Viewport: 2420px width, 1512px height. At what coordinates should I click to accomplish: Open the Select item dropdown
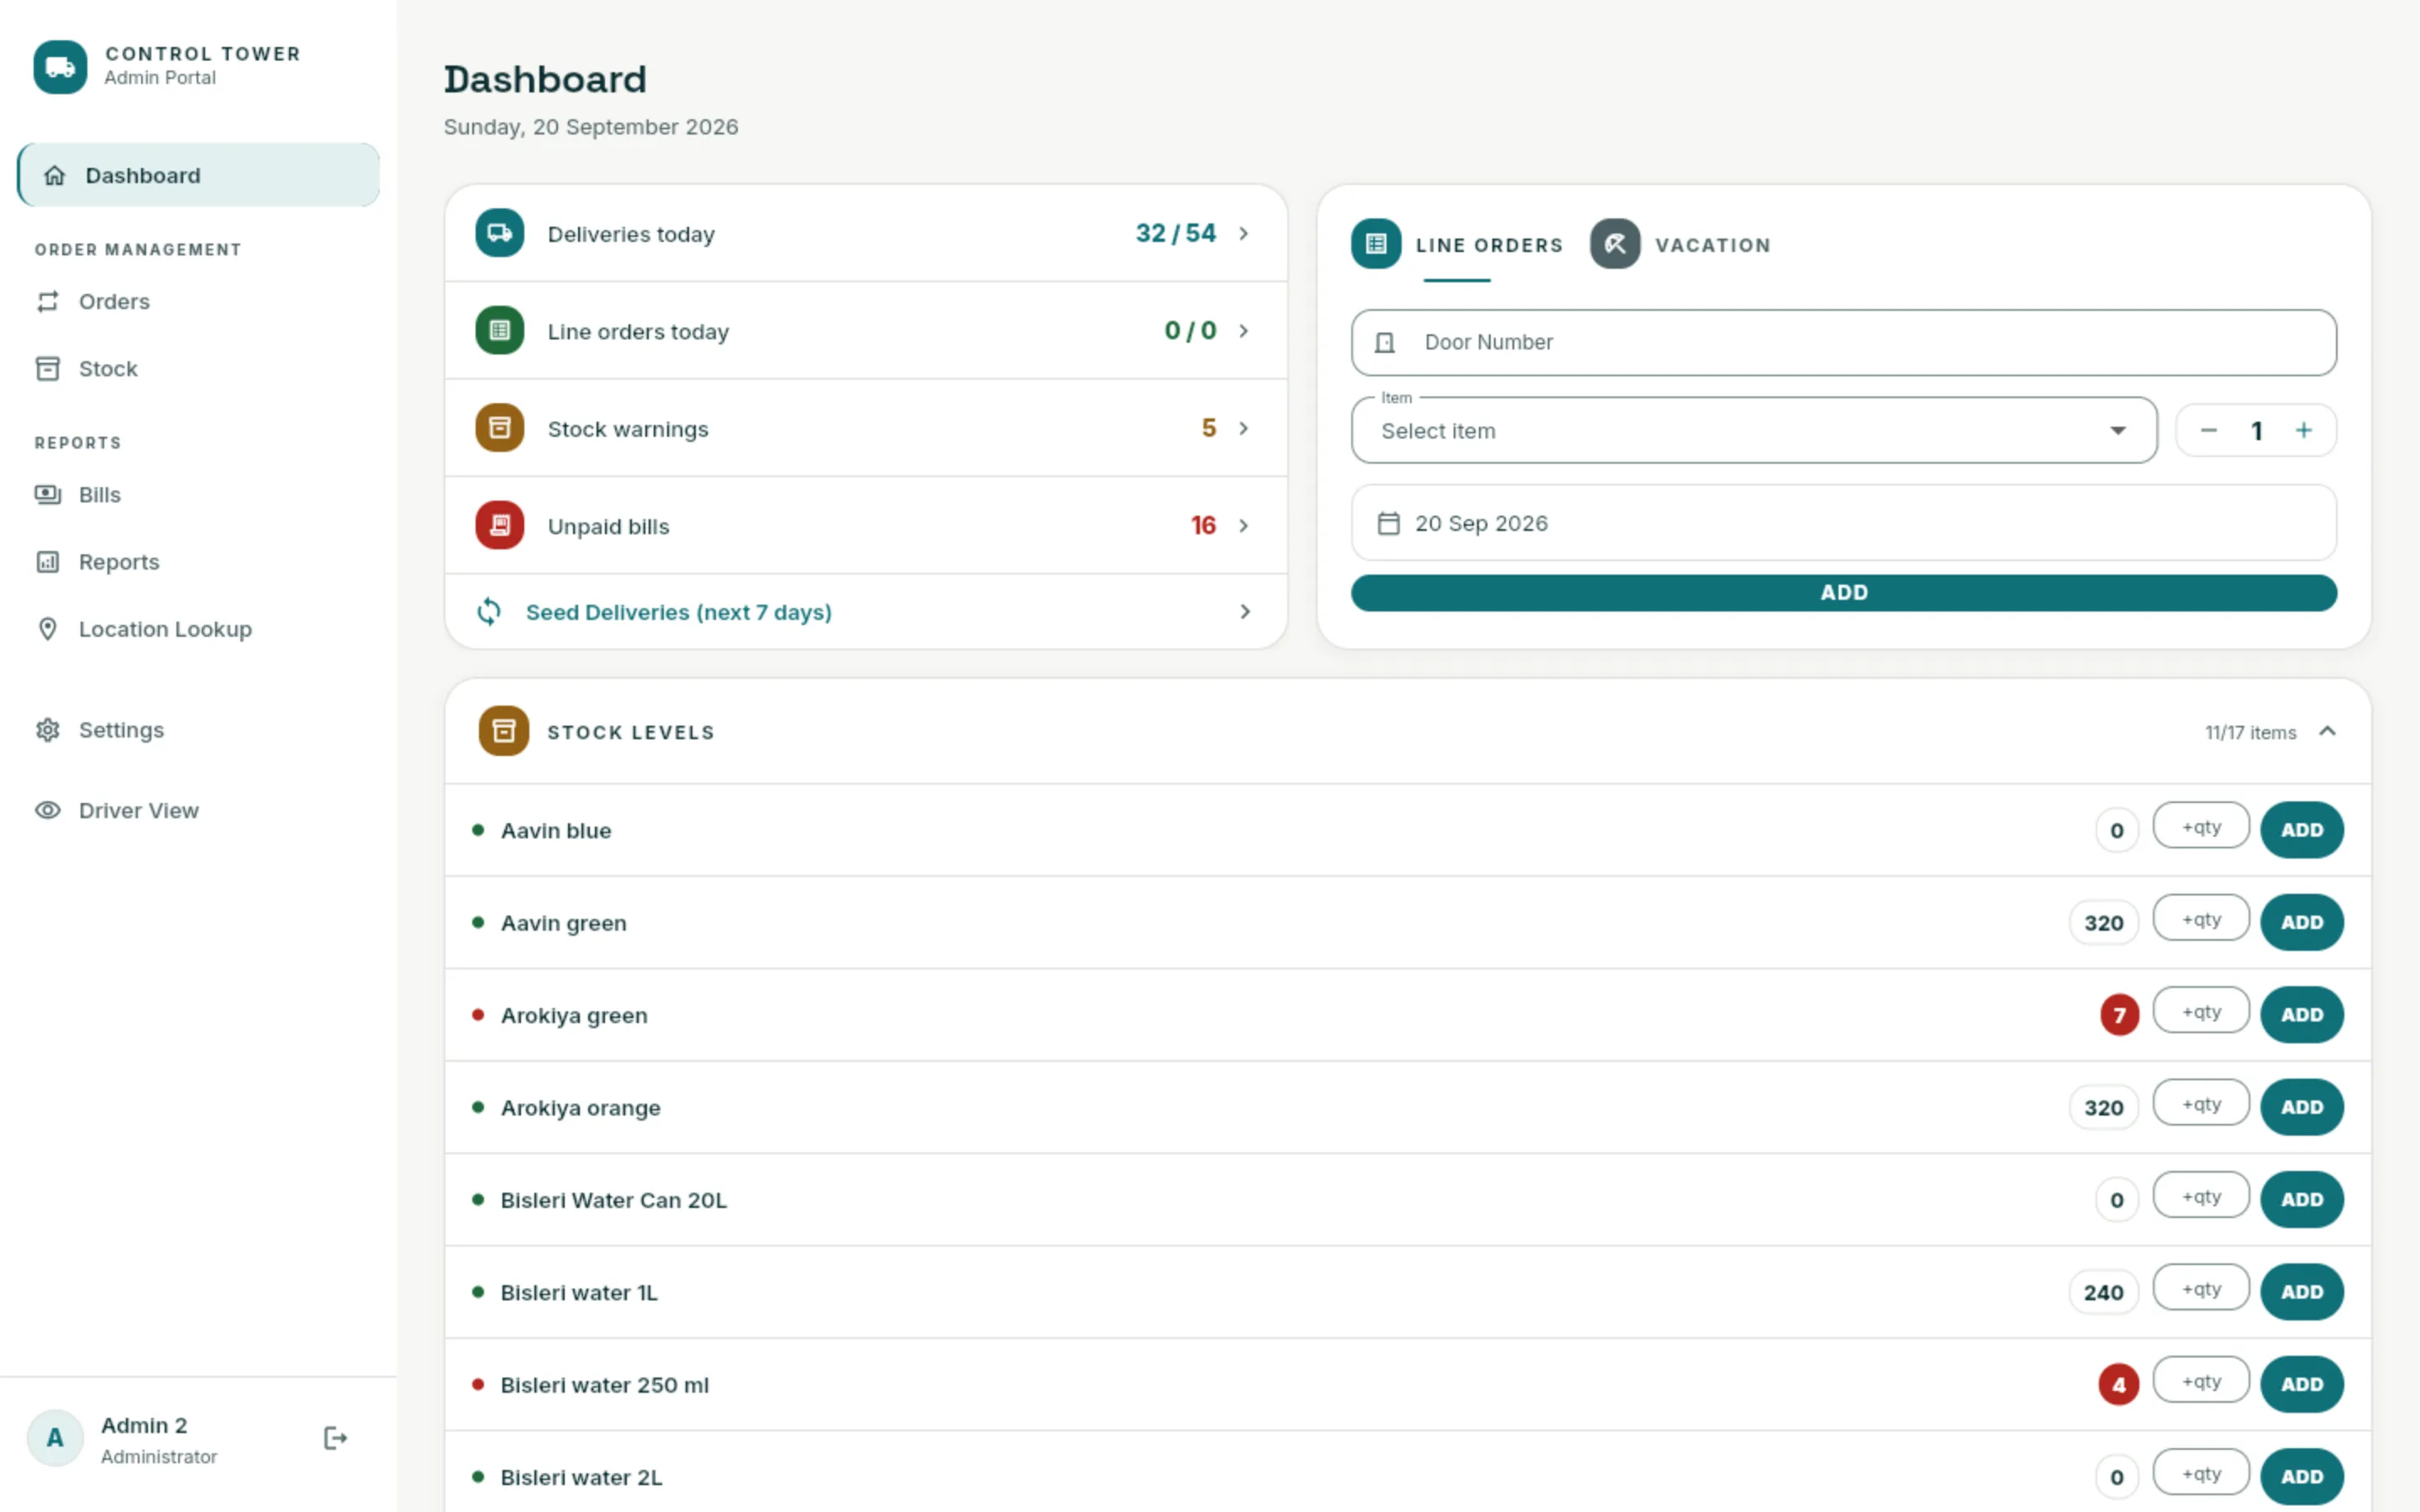1754,431
